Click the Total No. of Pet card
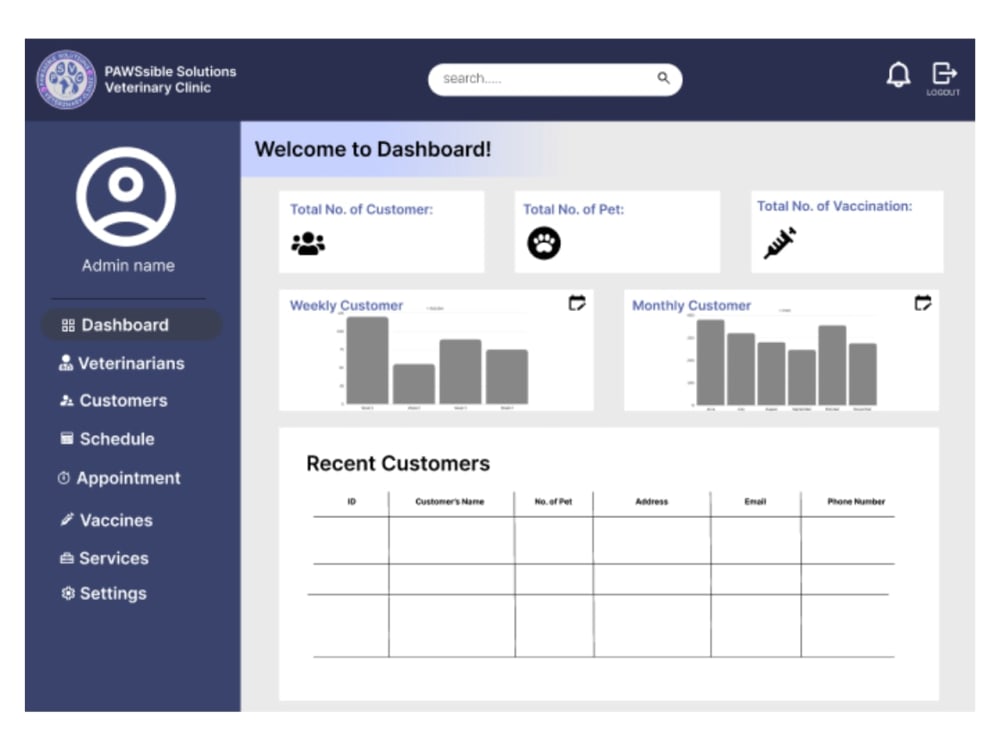Viewport: 1000px width, 750px height. coord(617,232)
